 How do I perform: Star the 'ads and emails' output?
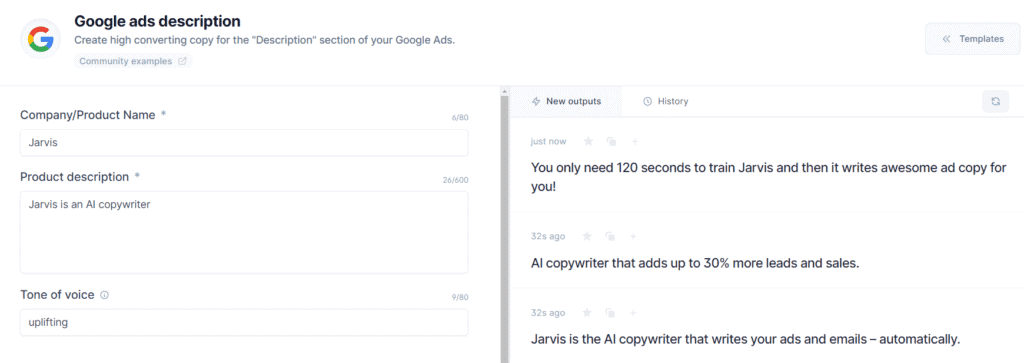[x=587, y=313]
